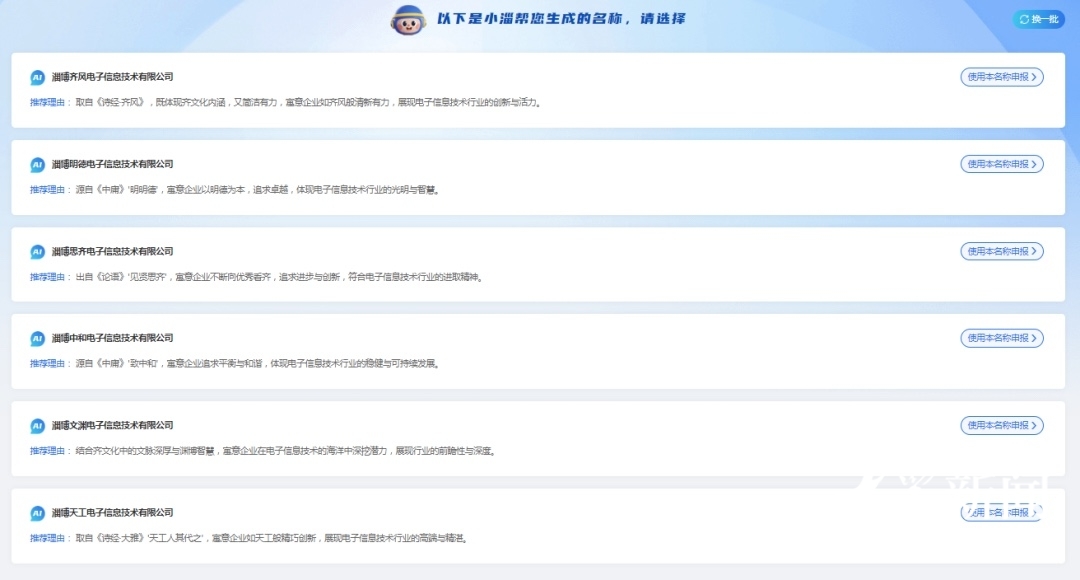Click 换一批 to refresh the names
Image resolution: width=1080 pixels, height=580 pixels.
coord(1038,19)
